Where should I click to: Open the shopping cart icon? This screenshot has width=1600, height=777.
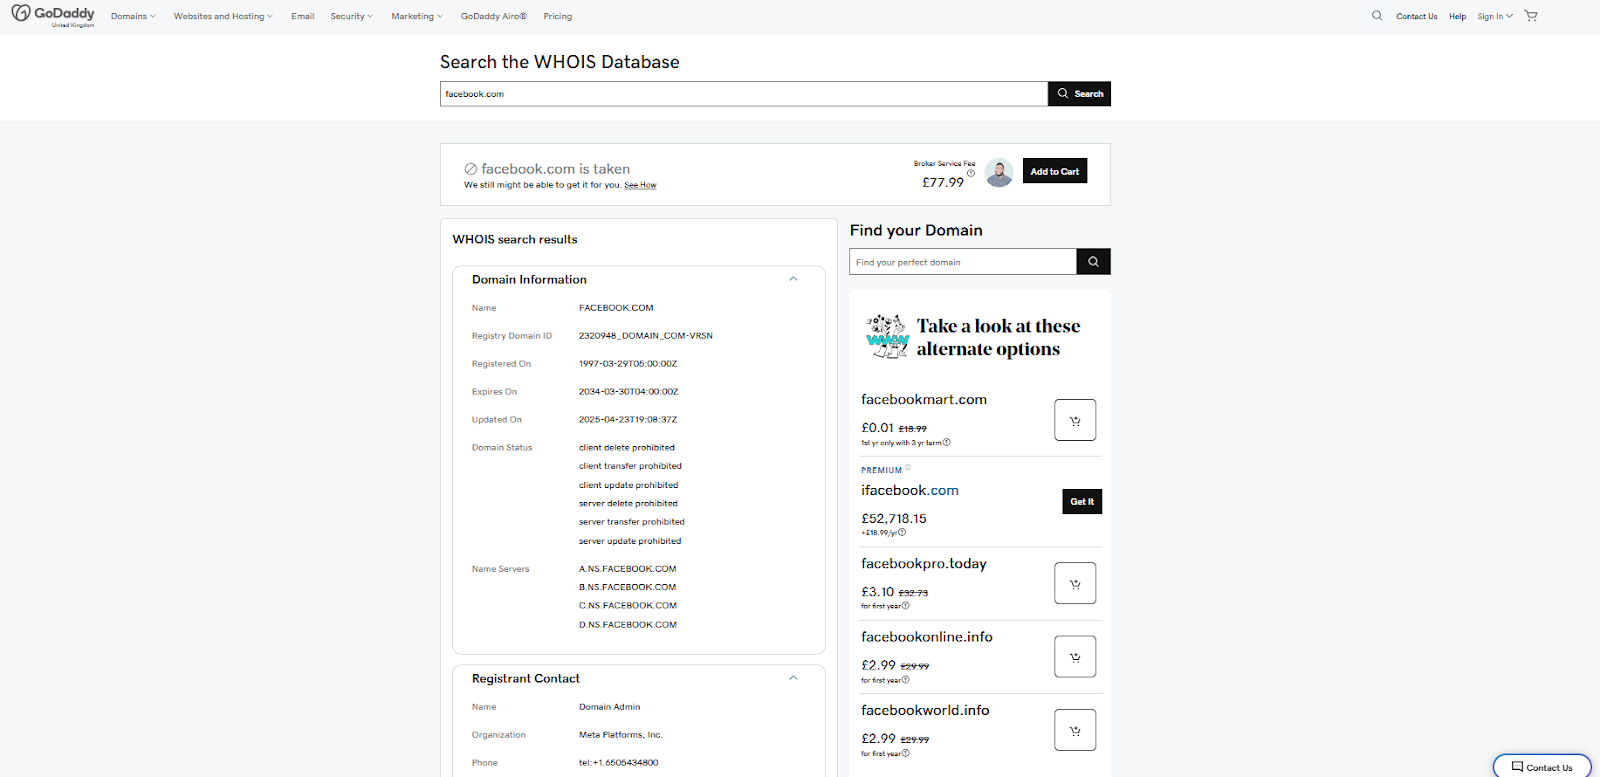point(1531,16)
